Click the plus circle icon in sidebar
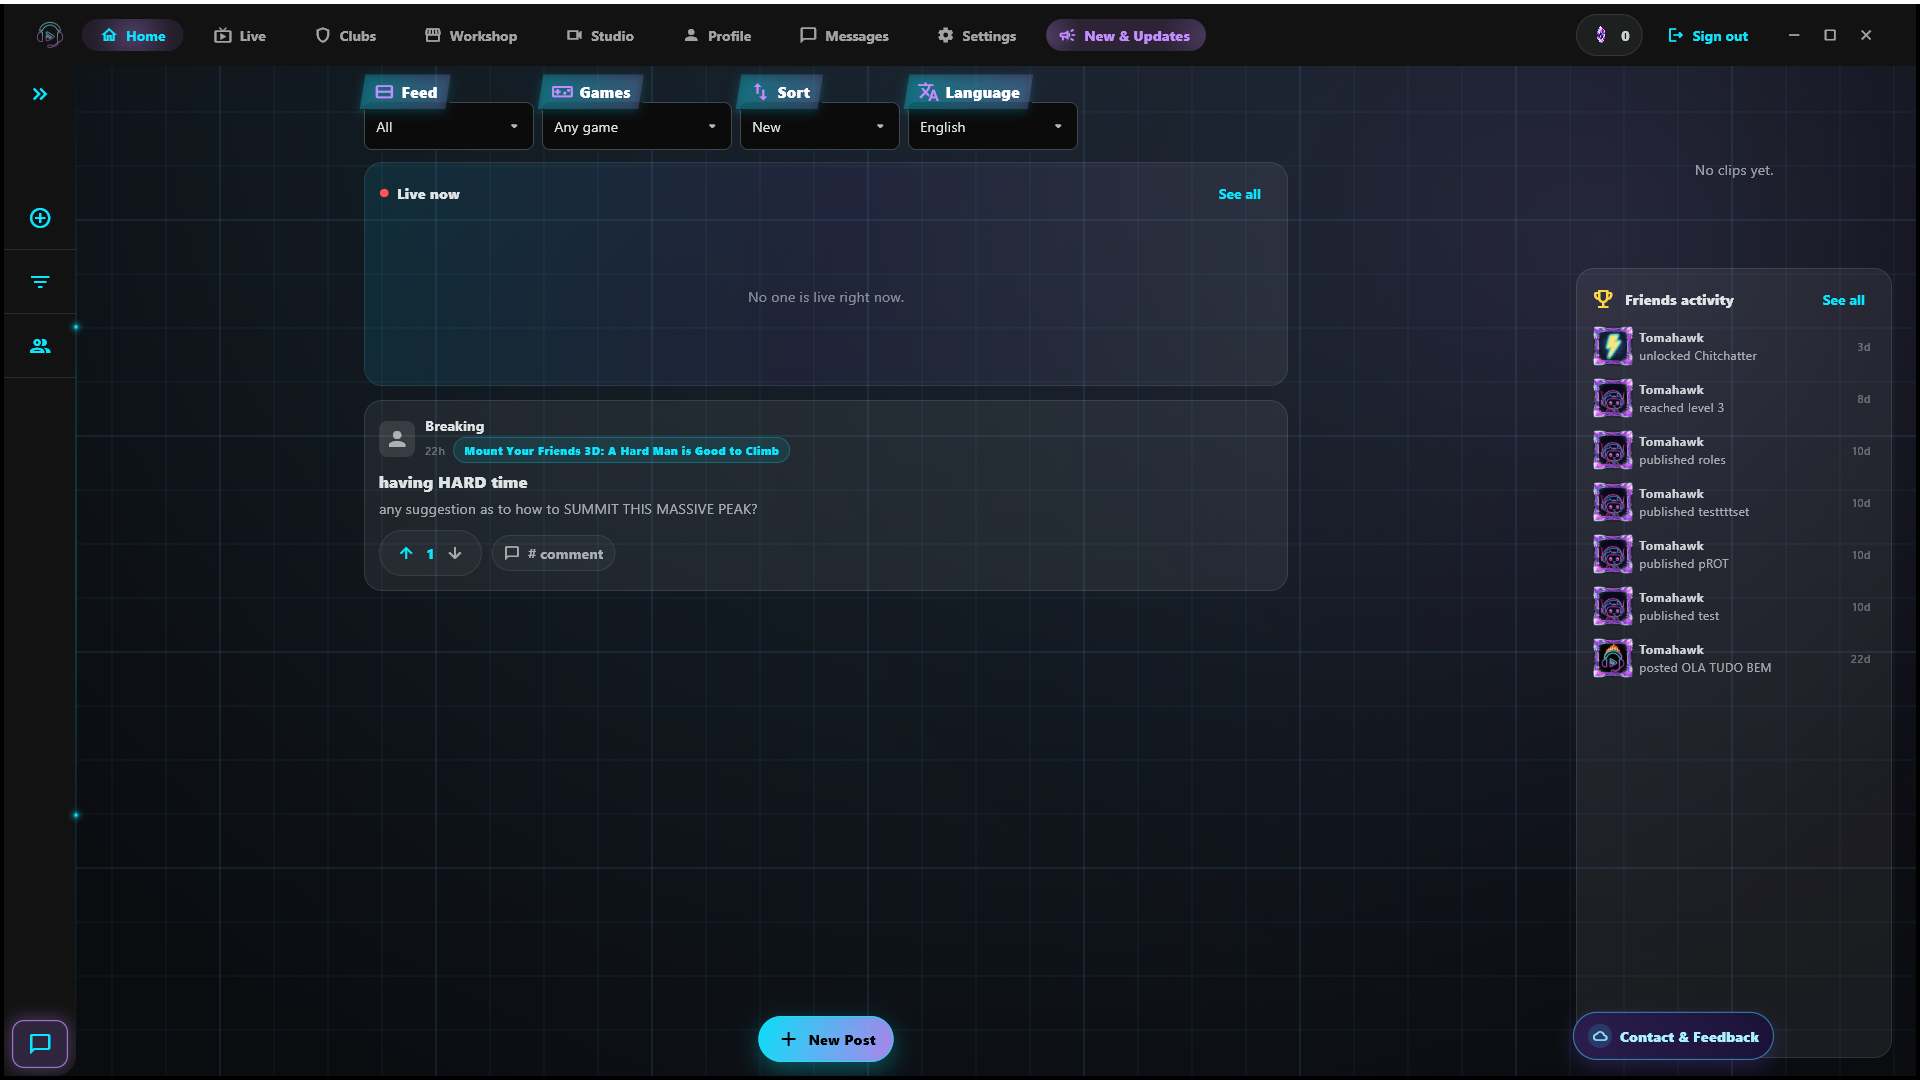The image size is (1920, 1080). [40, 218]
